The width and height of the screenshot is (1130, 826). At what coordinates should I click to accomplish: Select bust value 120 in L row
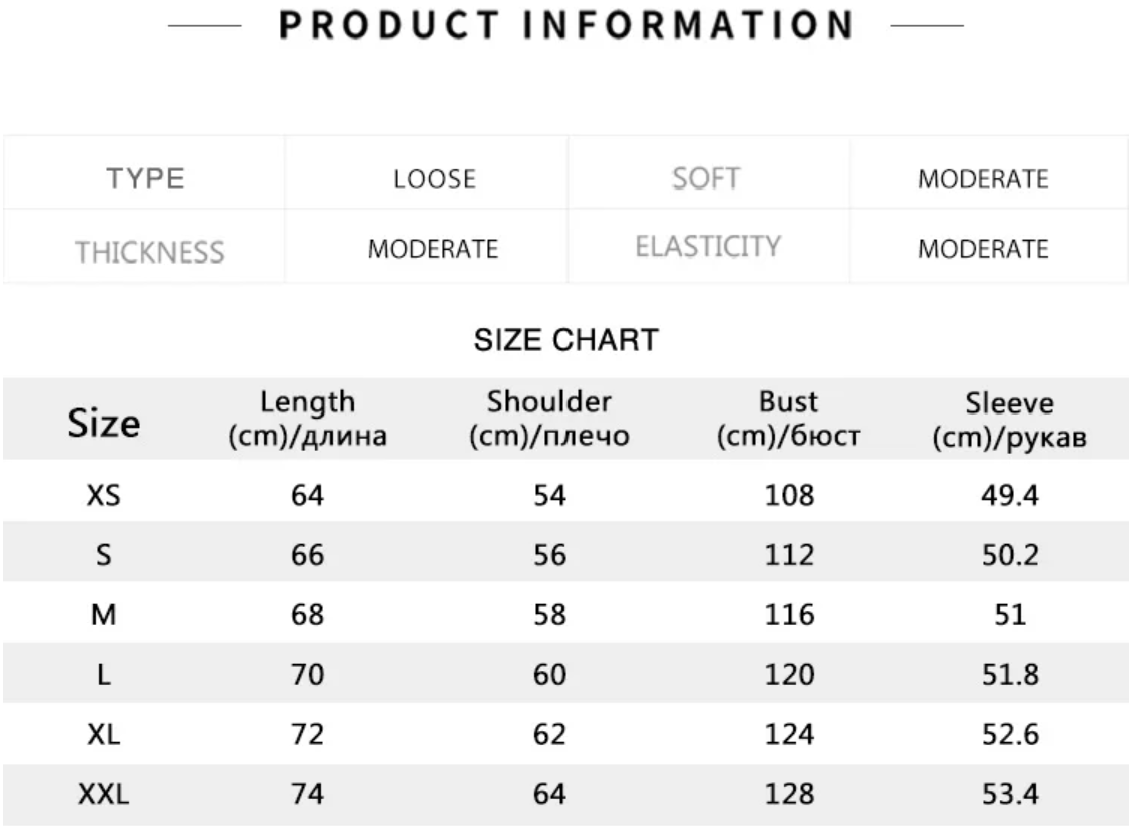click(789, 675)
